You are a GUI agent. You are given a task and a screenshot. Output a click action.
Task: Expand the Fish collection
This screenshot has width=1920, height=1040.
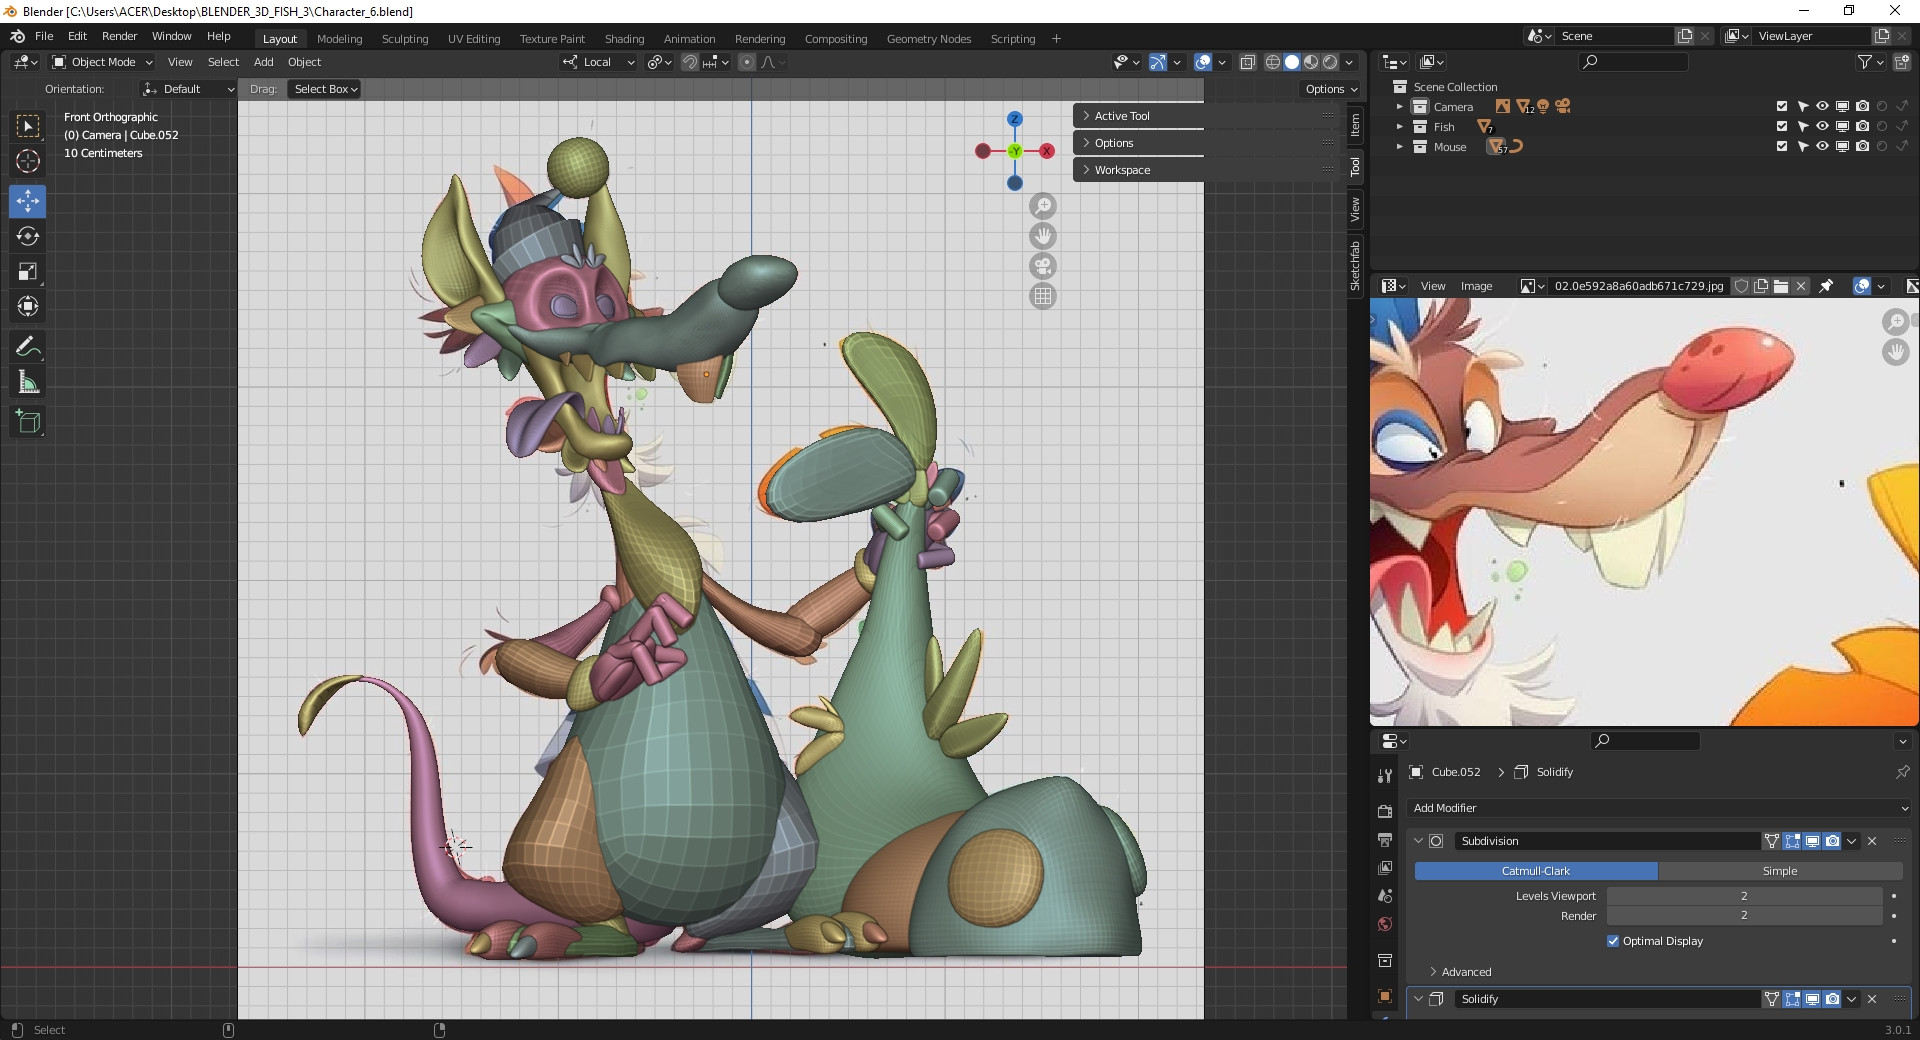tap(1399, 126)
